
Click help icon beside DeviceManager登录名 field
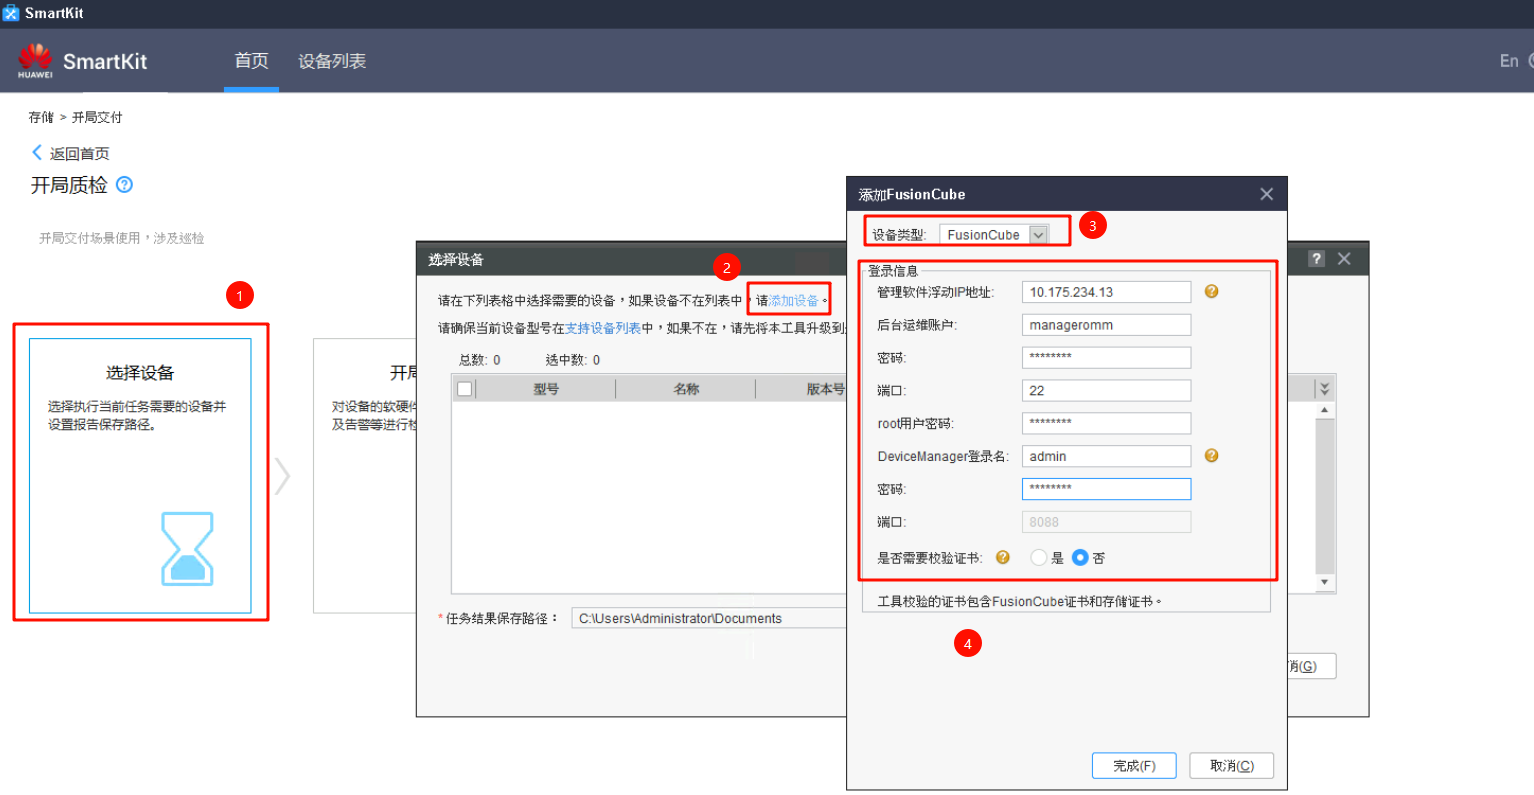pos(1211,455)
